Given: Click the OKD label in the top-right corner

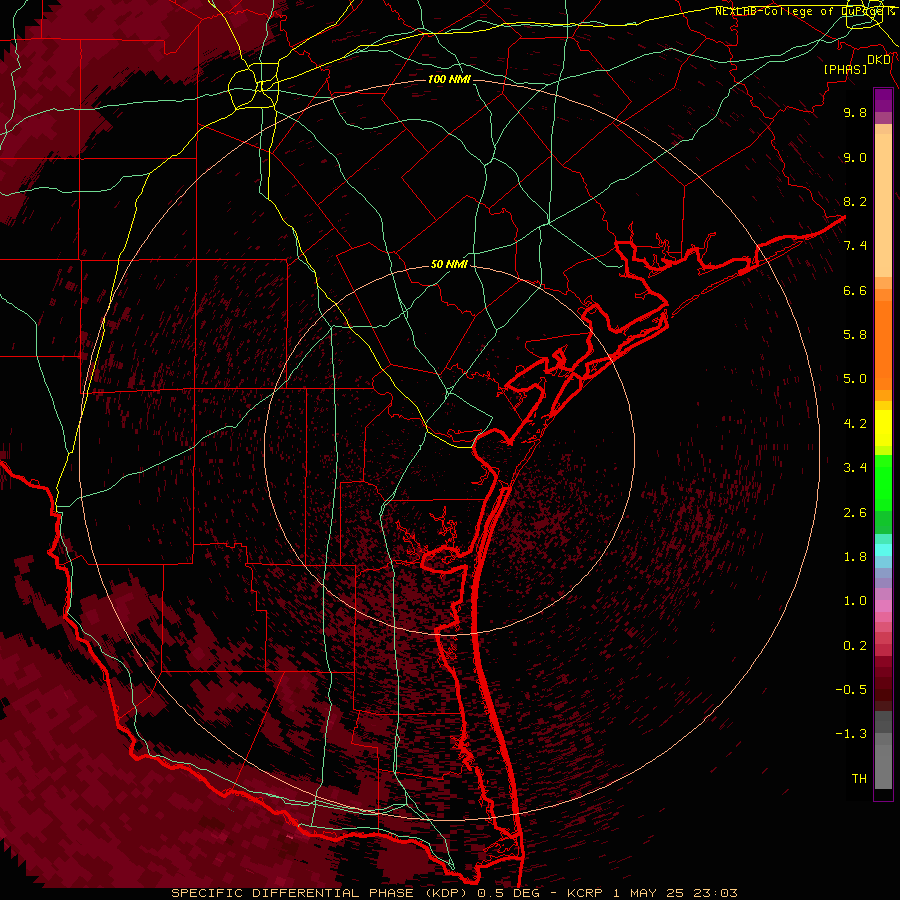Looking at the screenshot, I should [879, 60].
